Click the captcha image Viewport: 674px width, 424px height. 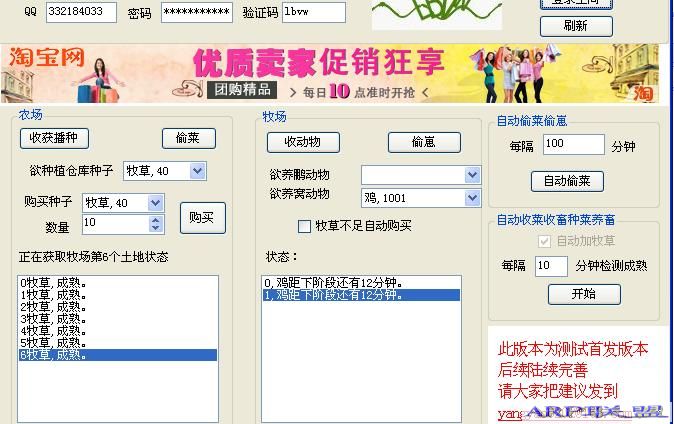pos(436,14)
